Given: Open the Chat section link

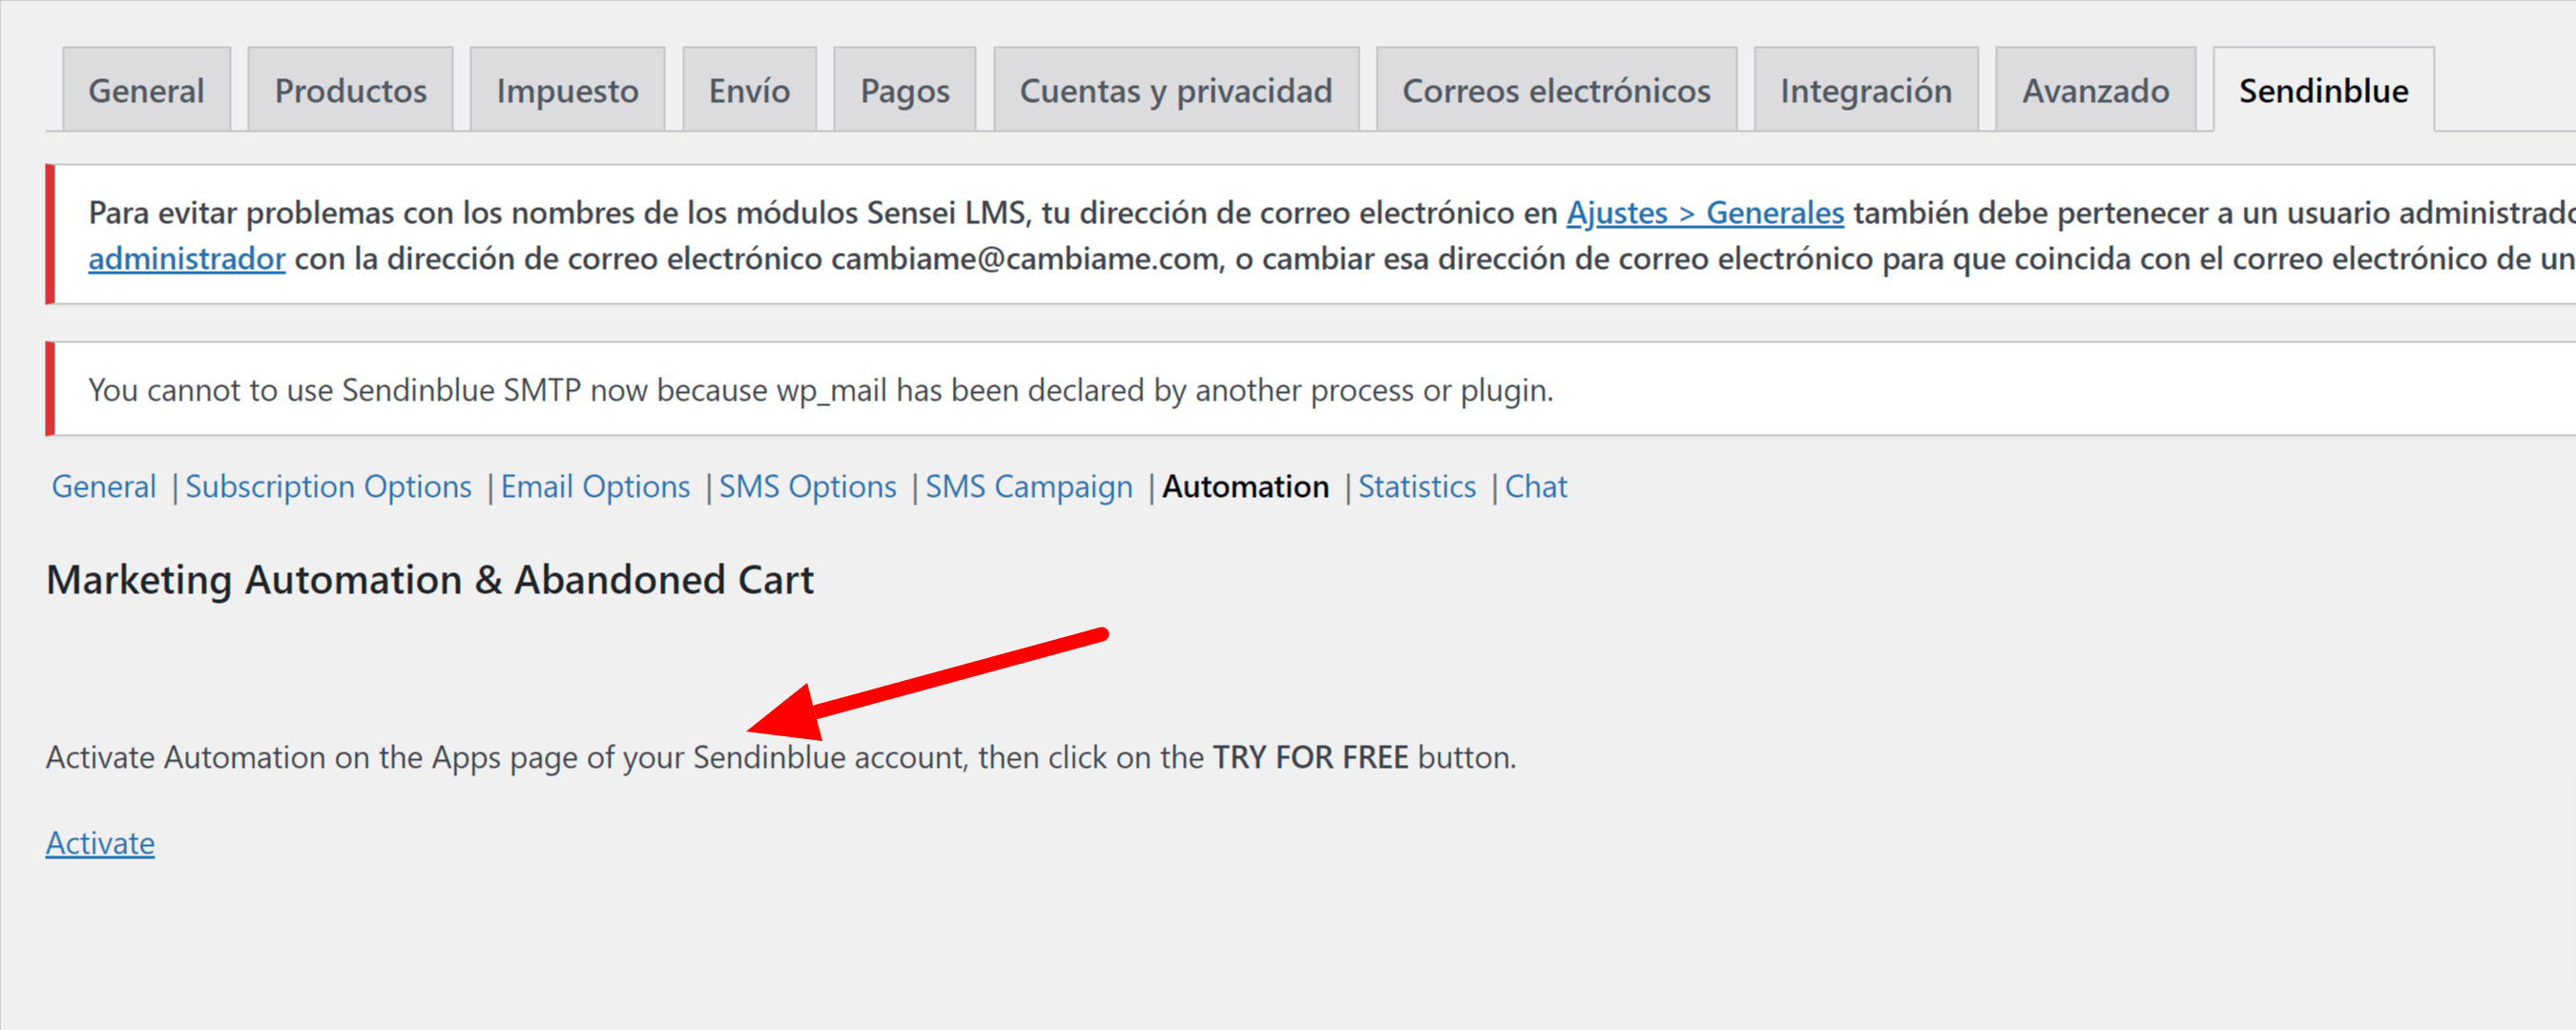Looking at the screenshot, I should tap(1536, 487).
